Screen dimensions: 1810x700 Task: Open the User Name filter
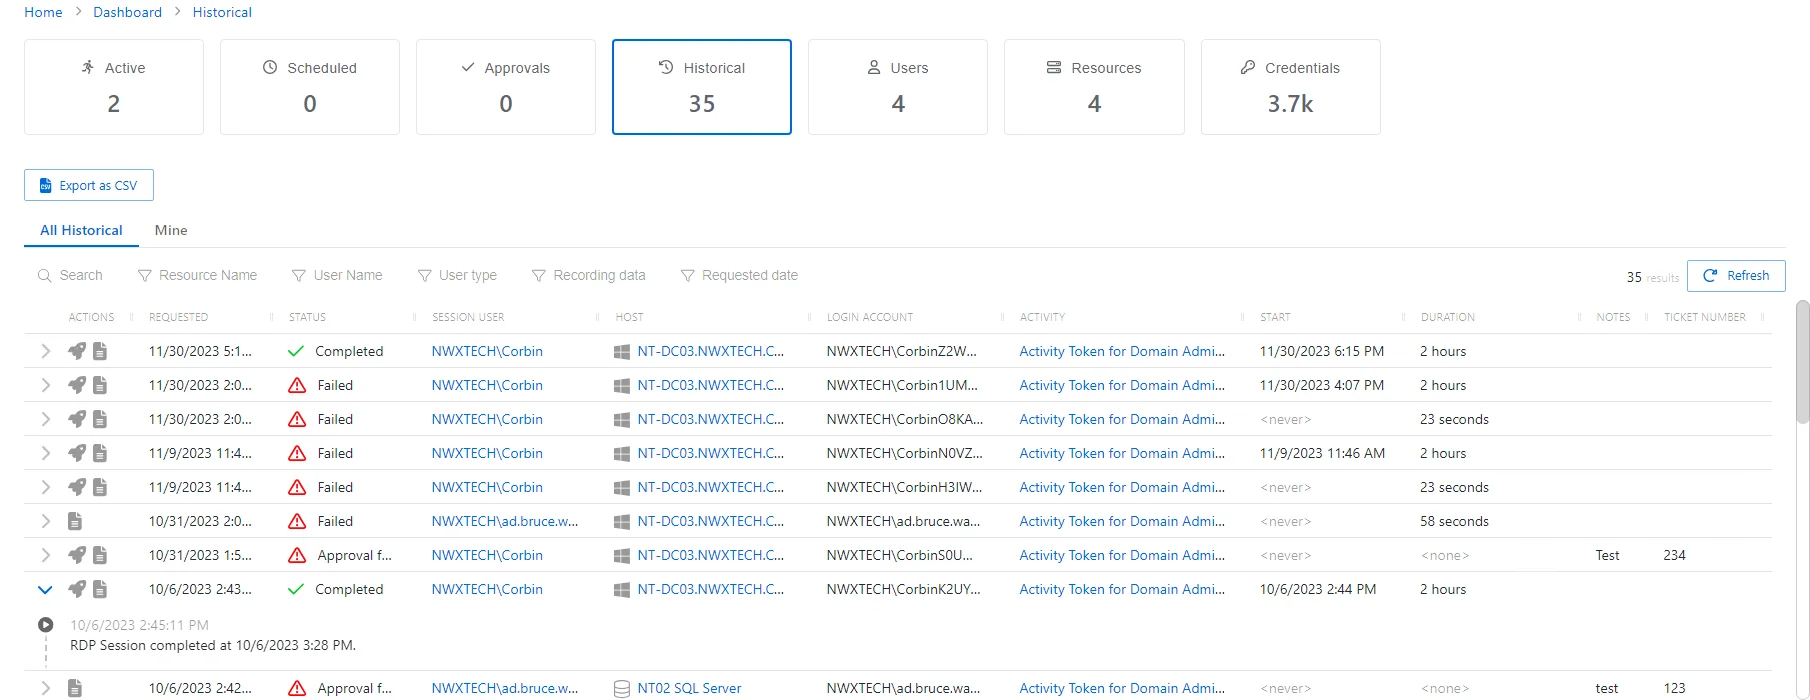tap(337, 275)
